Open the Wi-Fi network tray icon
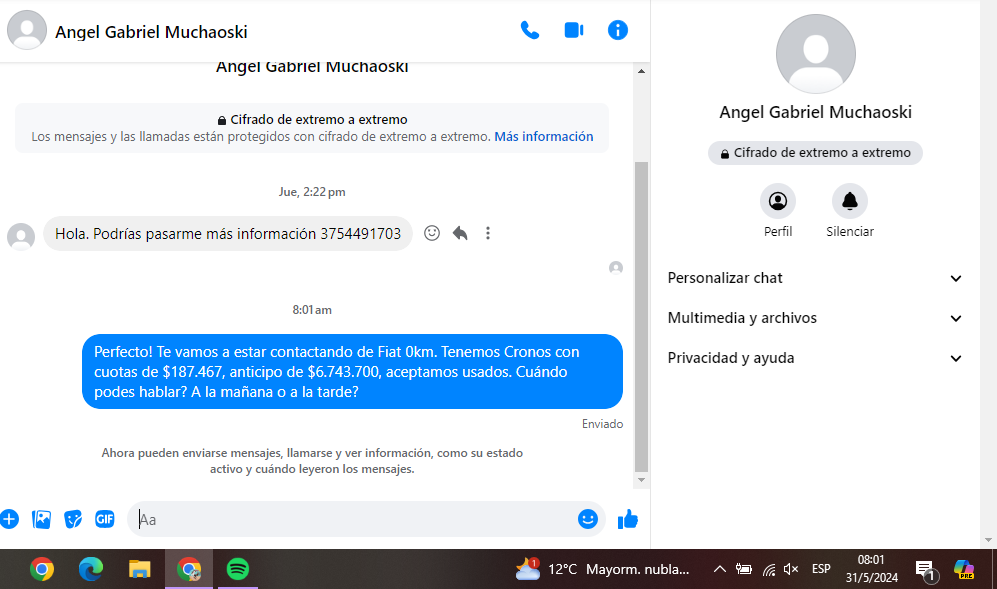Viewport: 997px width, 589px height. [769, 569]
